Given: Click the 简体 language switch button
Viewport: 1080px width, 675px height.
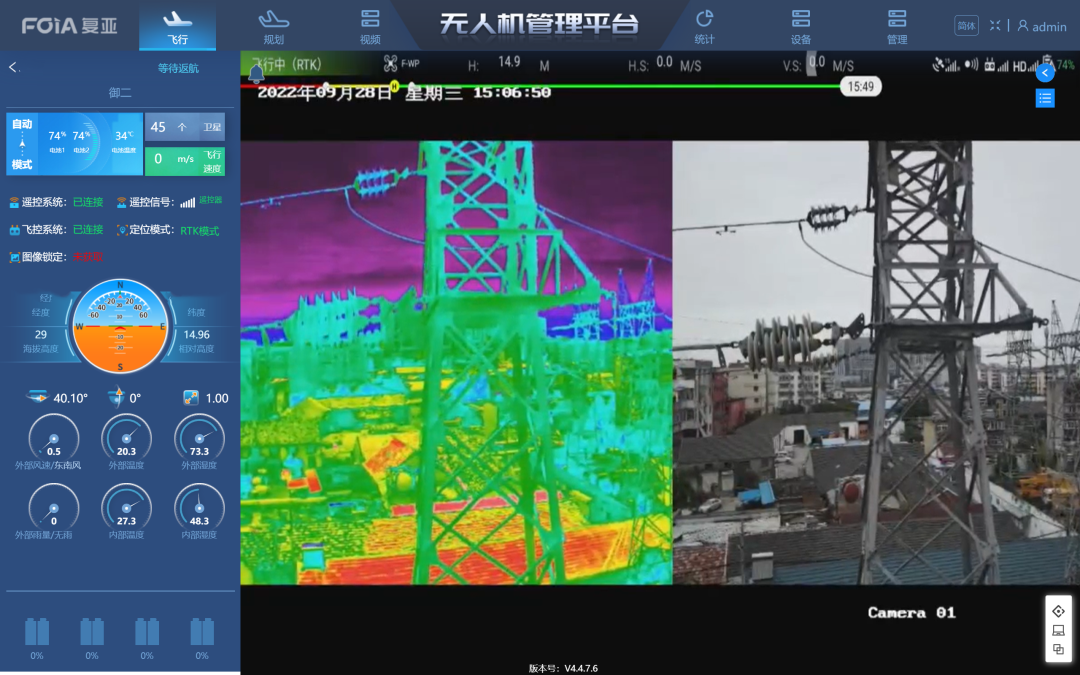Looking at the screenshot, I should point(966,26).
